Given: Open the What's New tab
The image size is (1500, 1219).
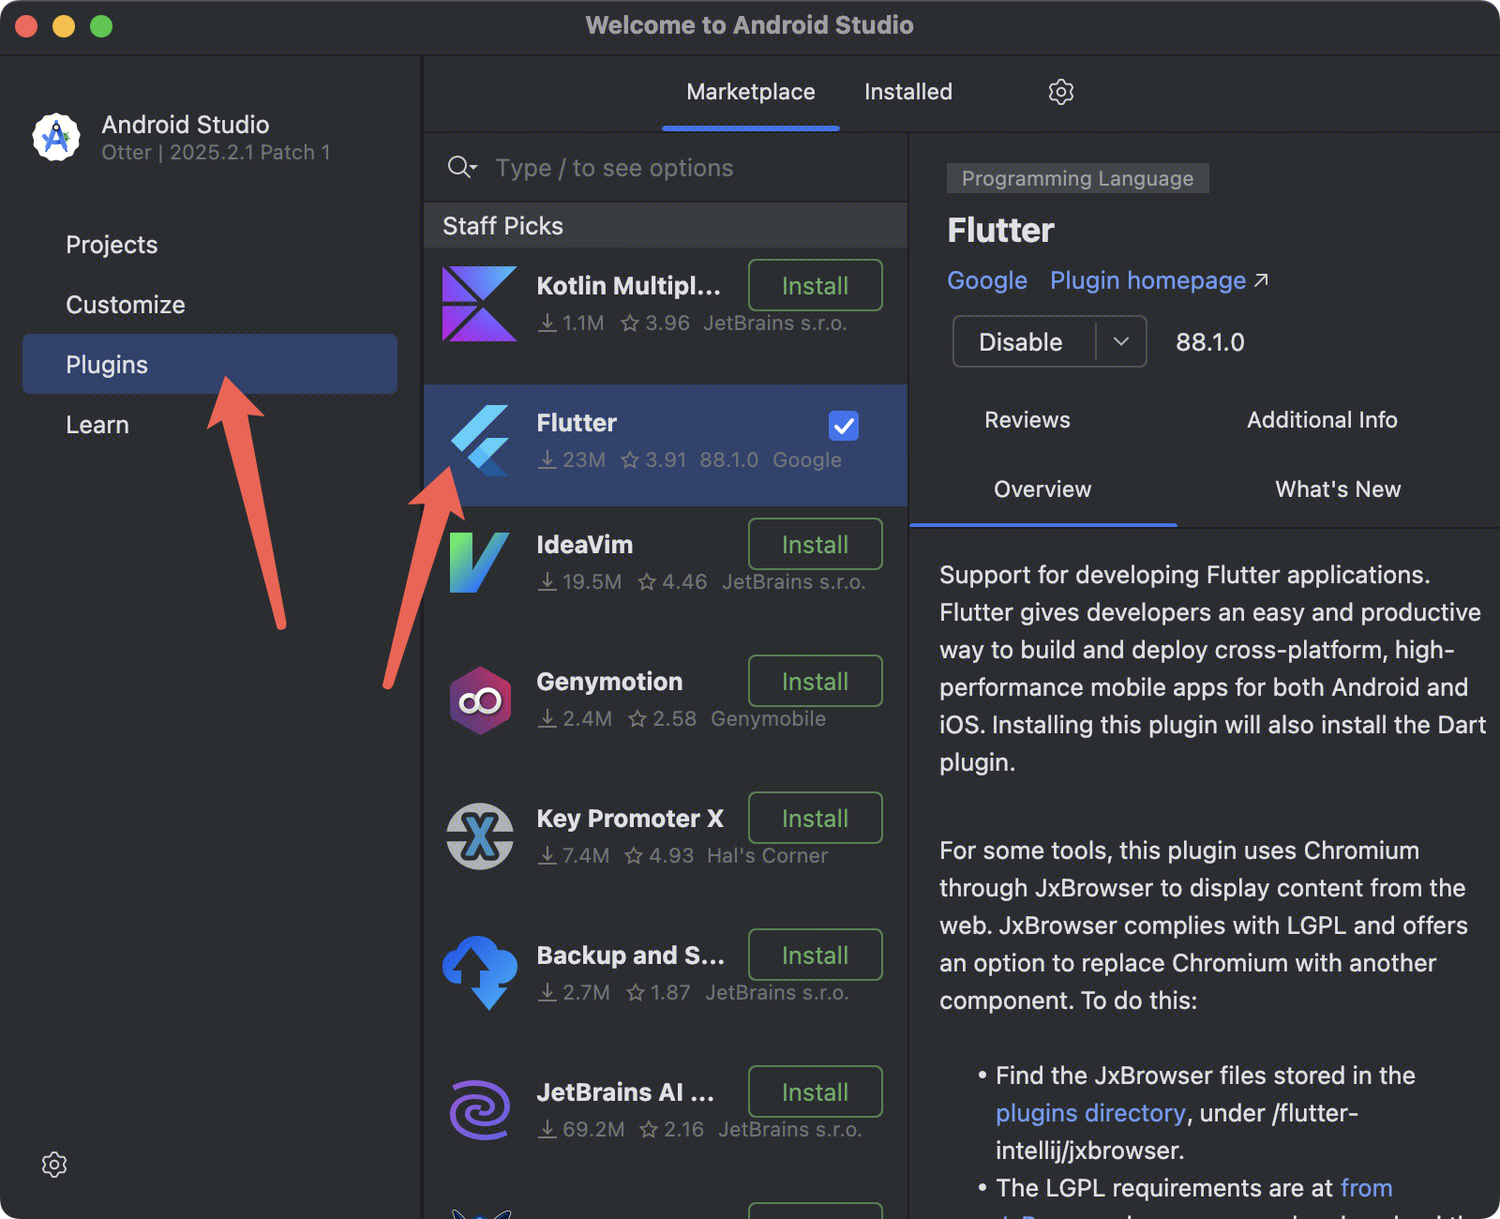Looking at the screenshot, I should pyautogui.click(x=1337, y=489).
